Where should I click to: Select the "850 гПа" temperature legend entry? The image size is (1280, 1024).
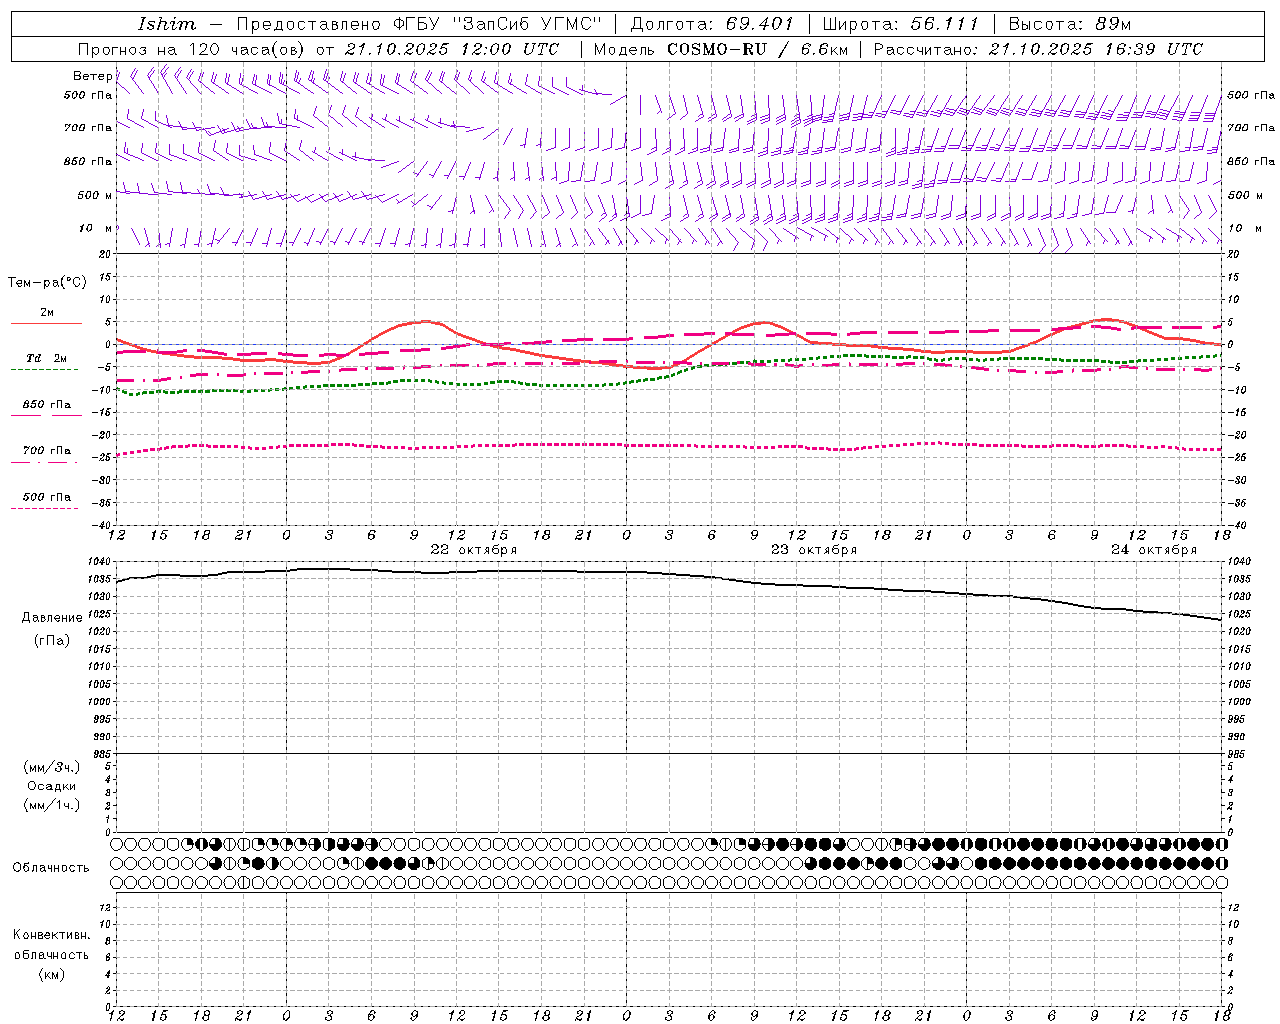[47, 405]
